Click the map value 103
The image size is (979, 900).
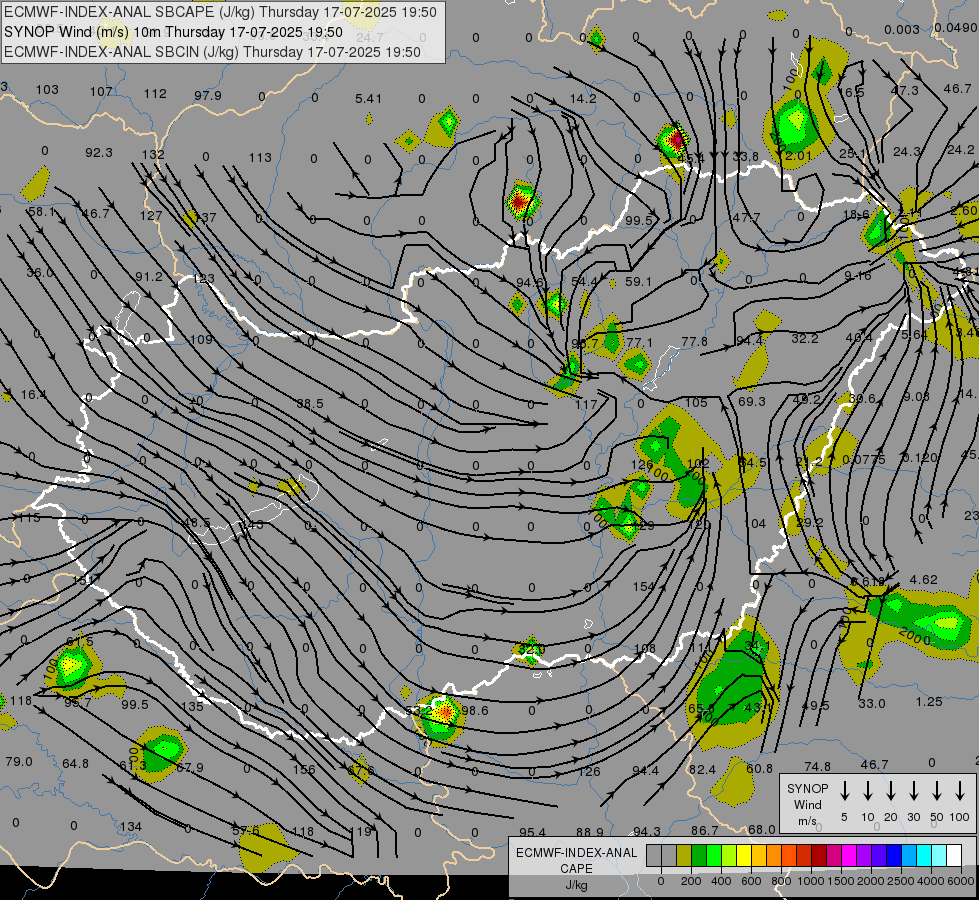pyautogui.click(x=47, y=89)
